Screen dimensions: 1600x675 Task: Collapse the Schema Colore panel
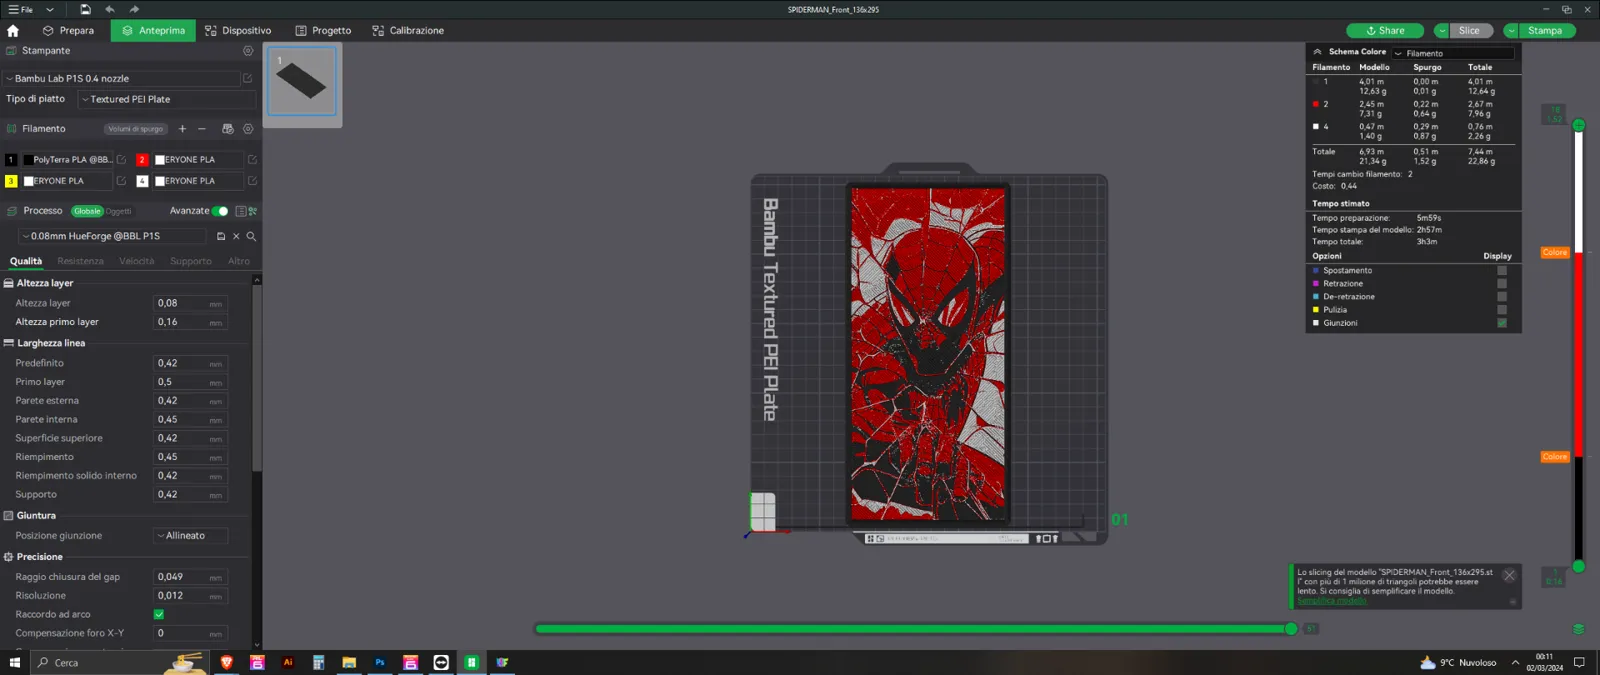click(1317, 52)
